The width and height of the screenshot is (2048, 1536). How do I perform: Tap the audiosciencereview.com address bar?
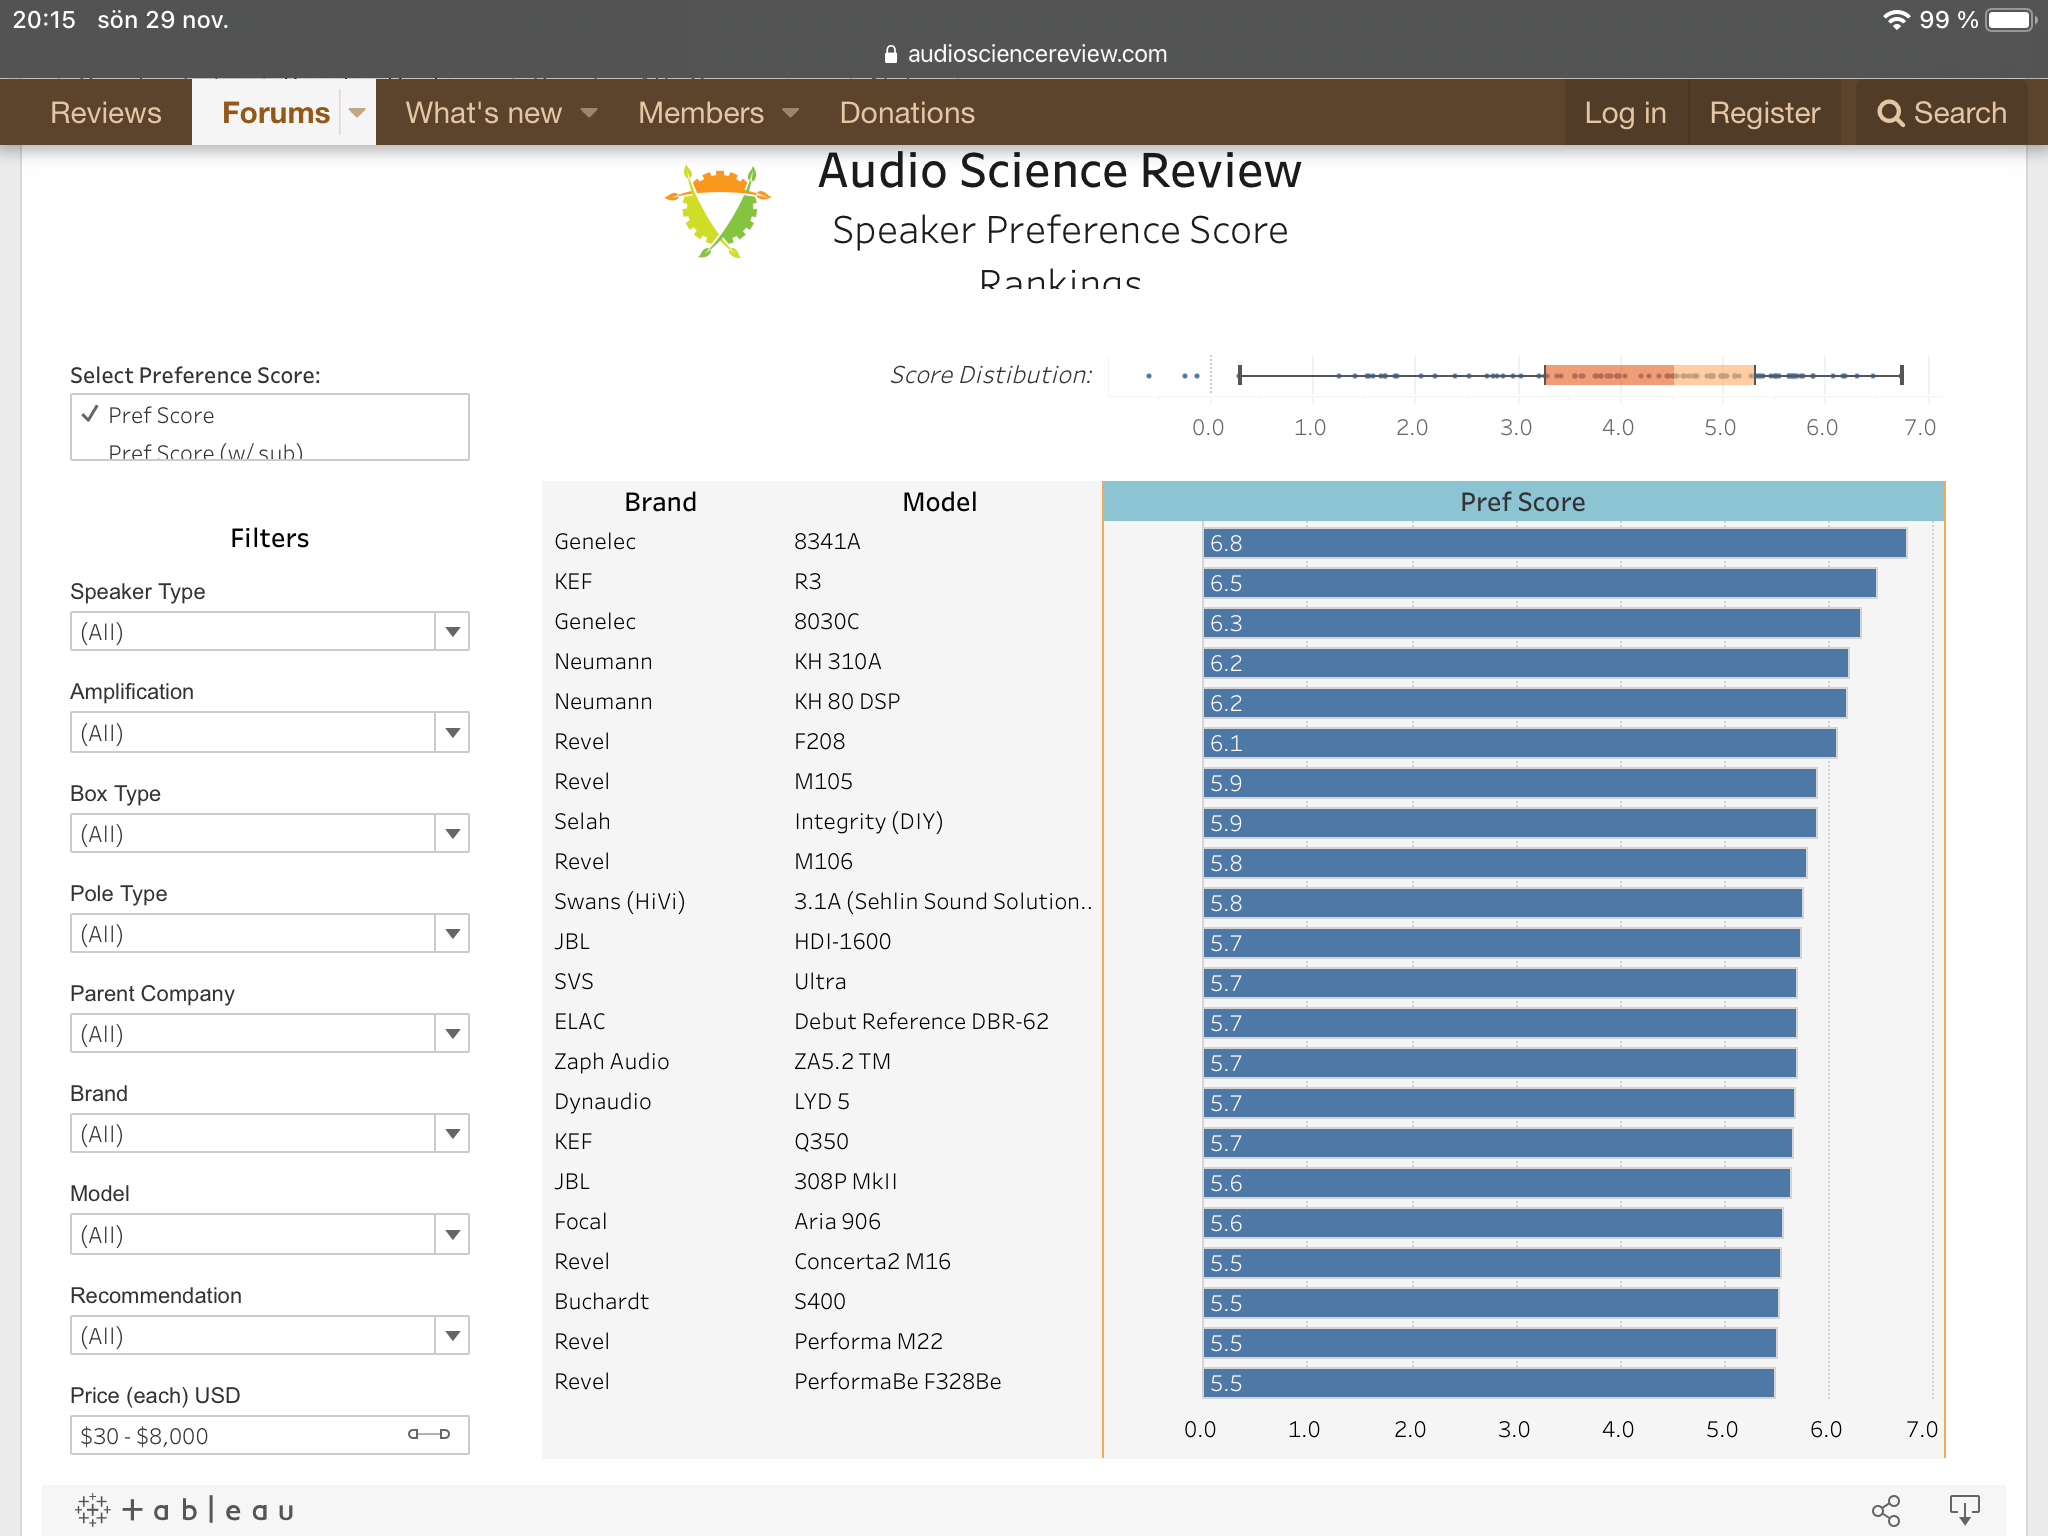pyautogui.click(x=1025, y=54)
